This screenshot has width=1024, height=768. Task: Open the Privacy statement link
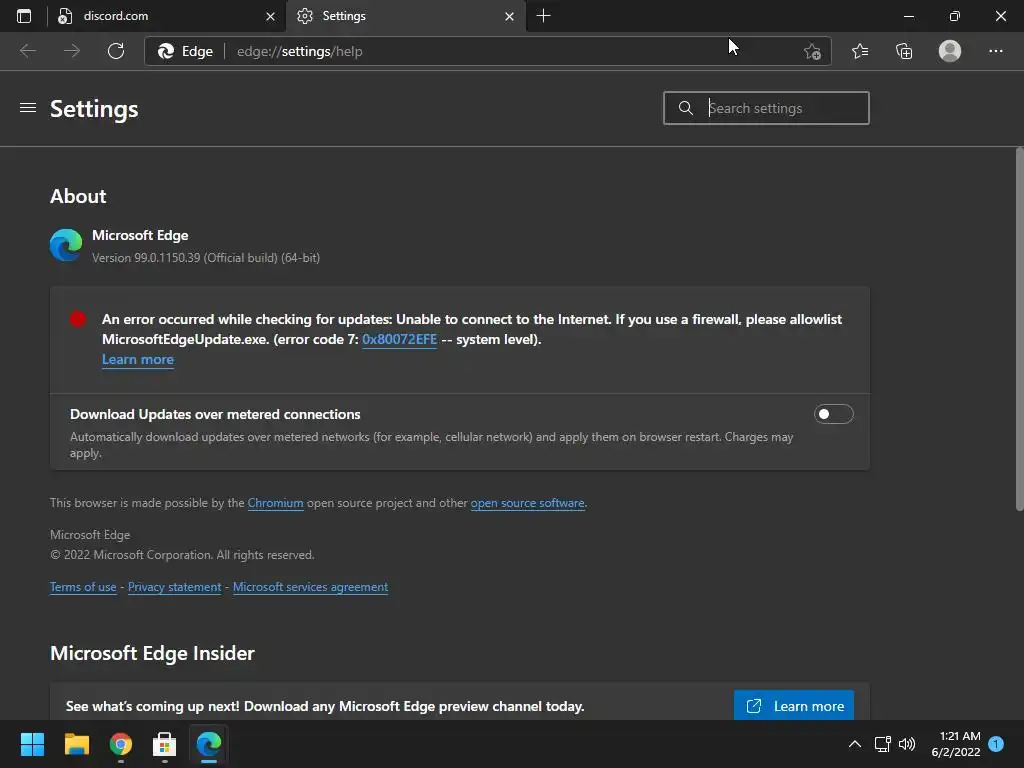pos(174,586)
